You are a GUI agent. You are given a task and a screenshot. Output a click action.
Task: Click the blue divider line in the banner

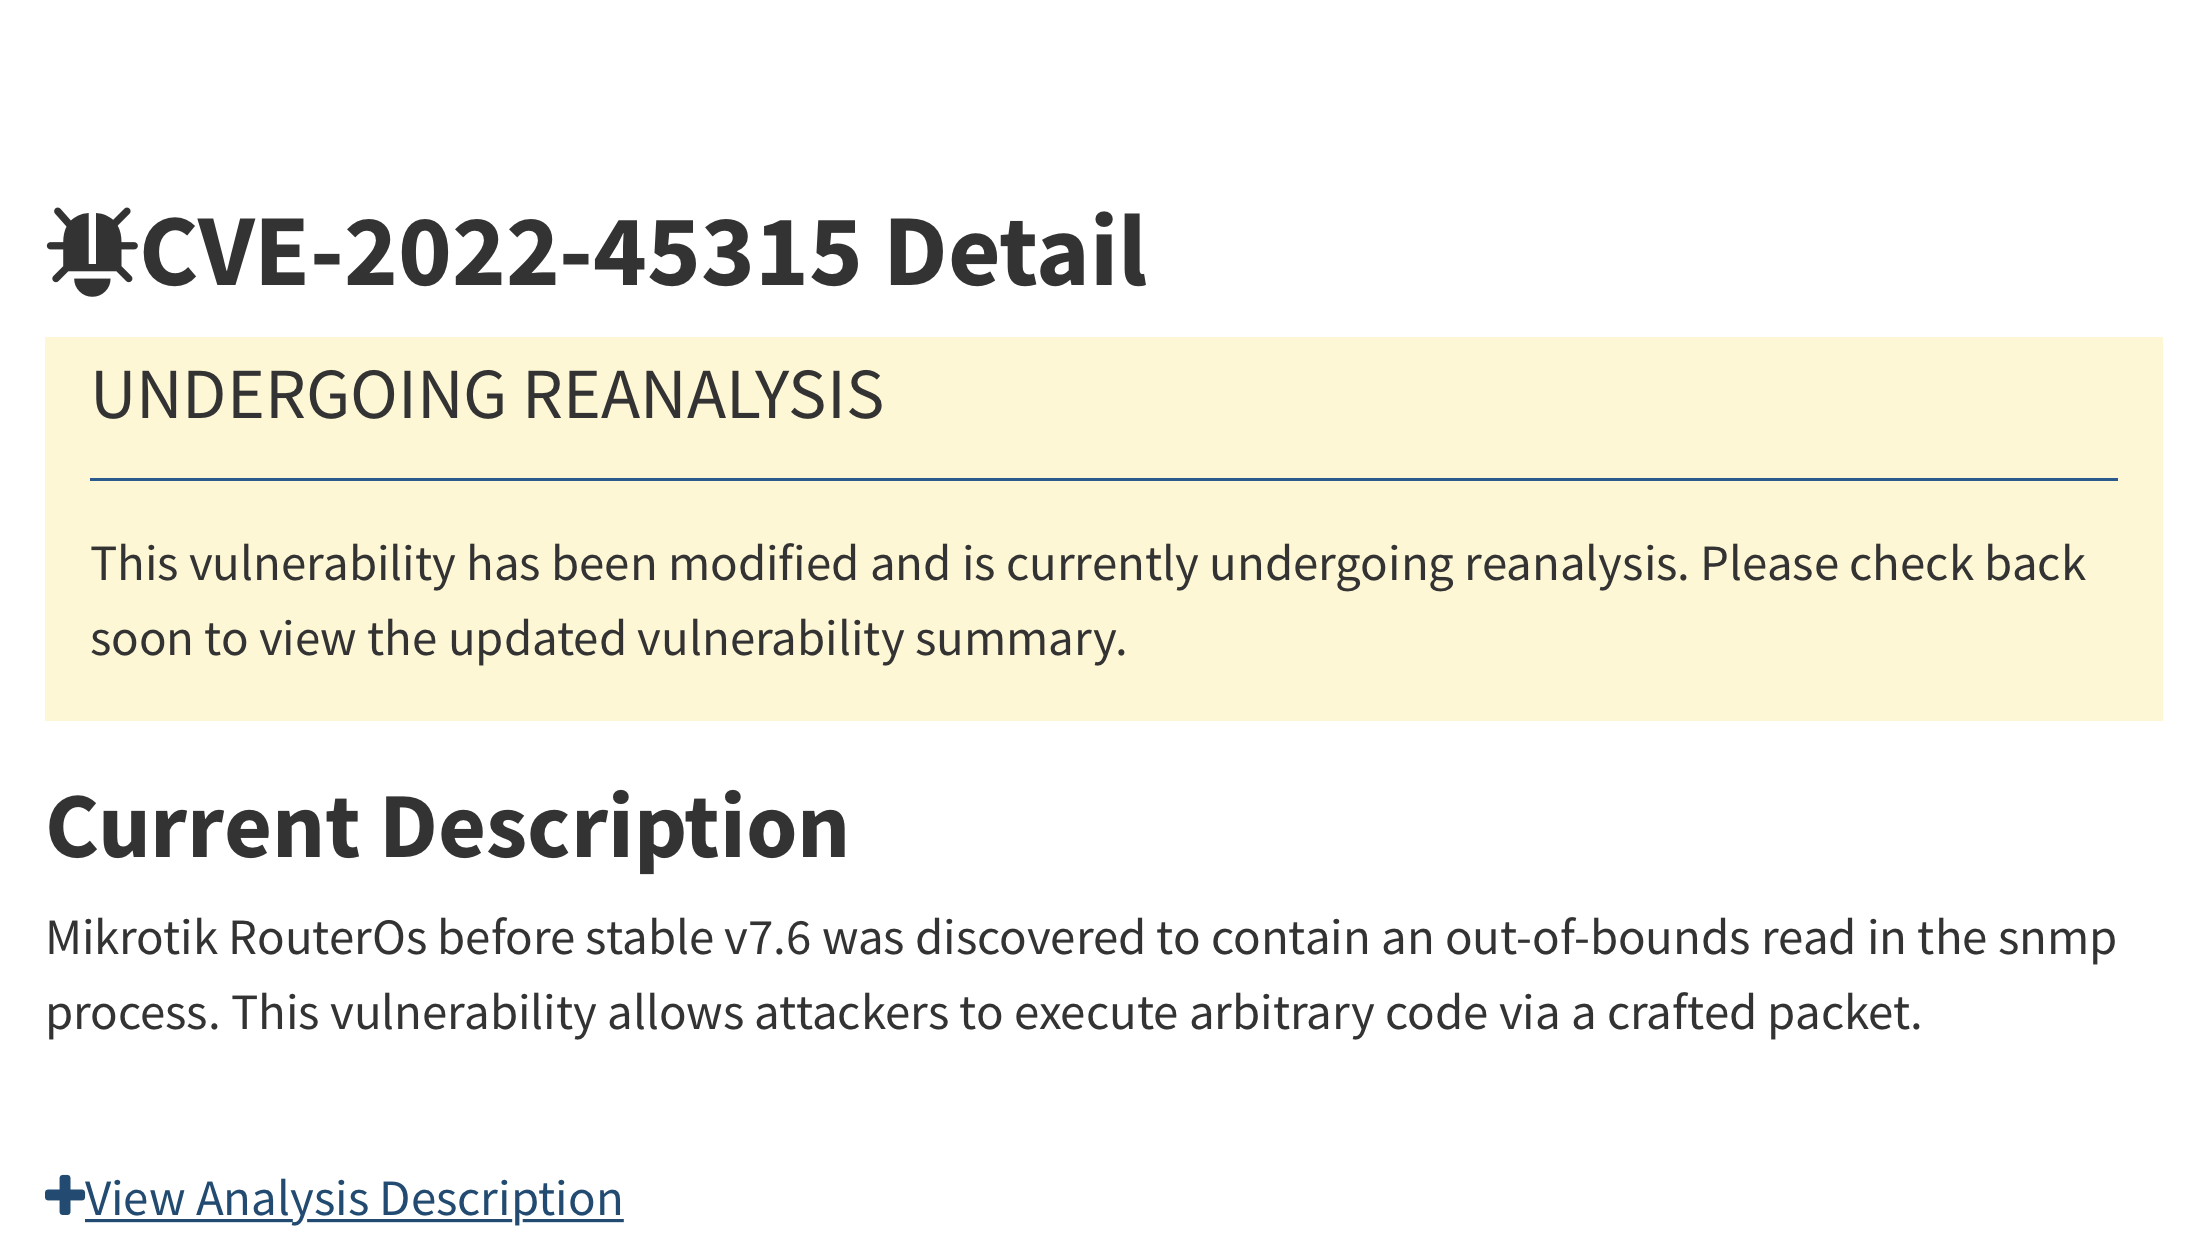[x=1103, y=480]
